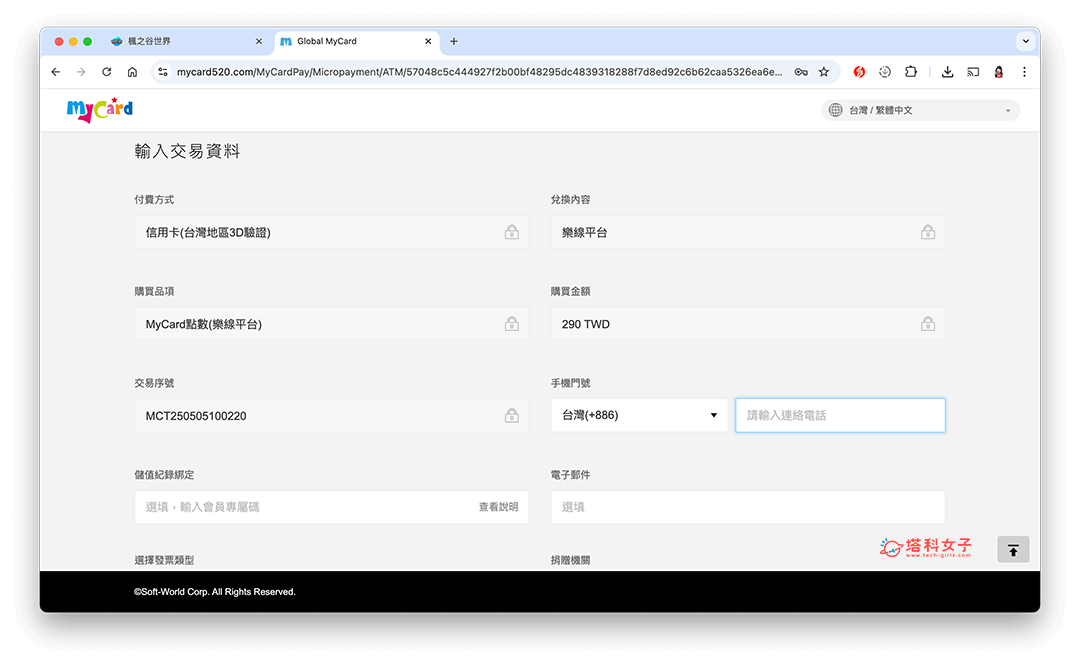This screenshot has height=665, width=1080.
Task: Close the 楓之谷世界 tab
Action: coord(259,41)
